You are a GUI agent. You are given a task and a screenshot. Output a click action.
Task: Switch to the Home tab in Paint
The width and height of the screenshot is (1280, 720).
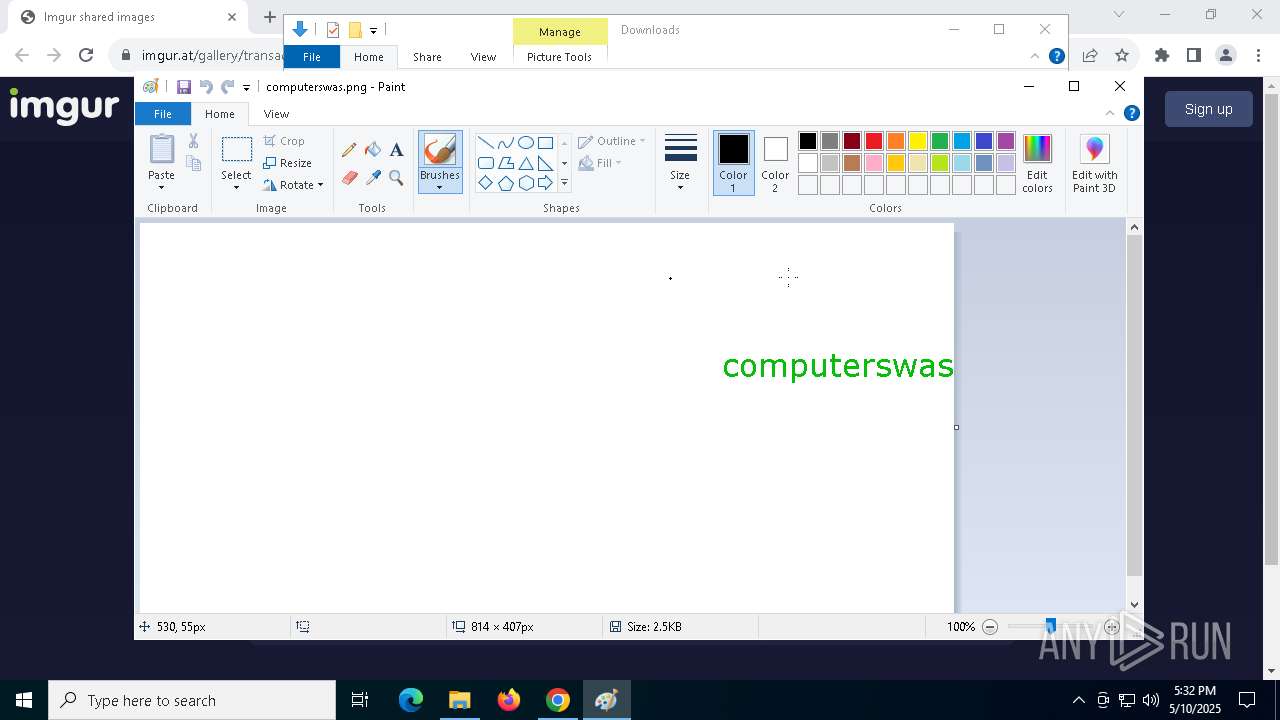(x=220, y=114)
